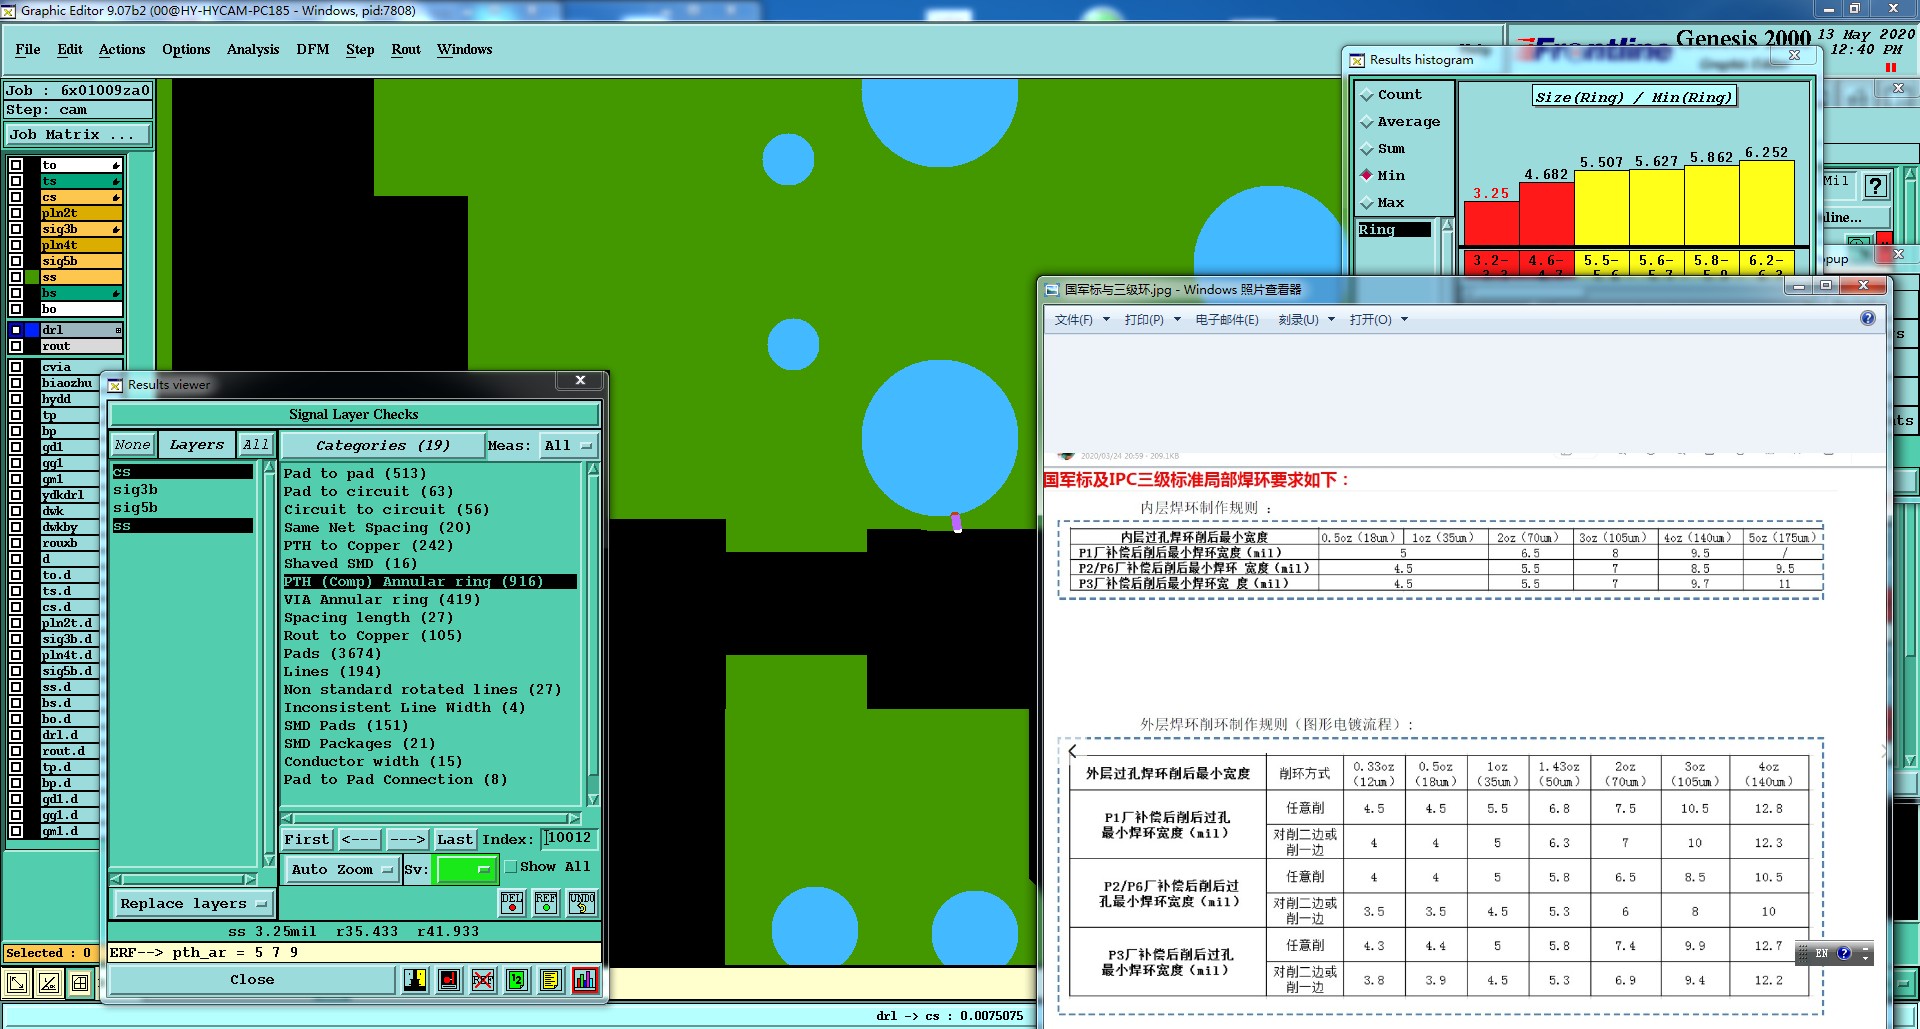Toggle the checkbox for the rout layer
Viewport: 1920px width, 1029px height.
click(16, 346)
